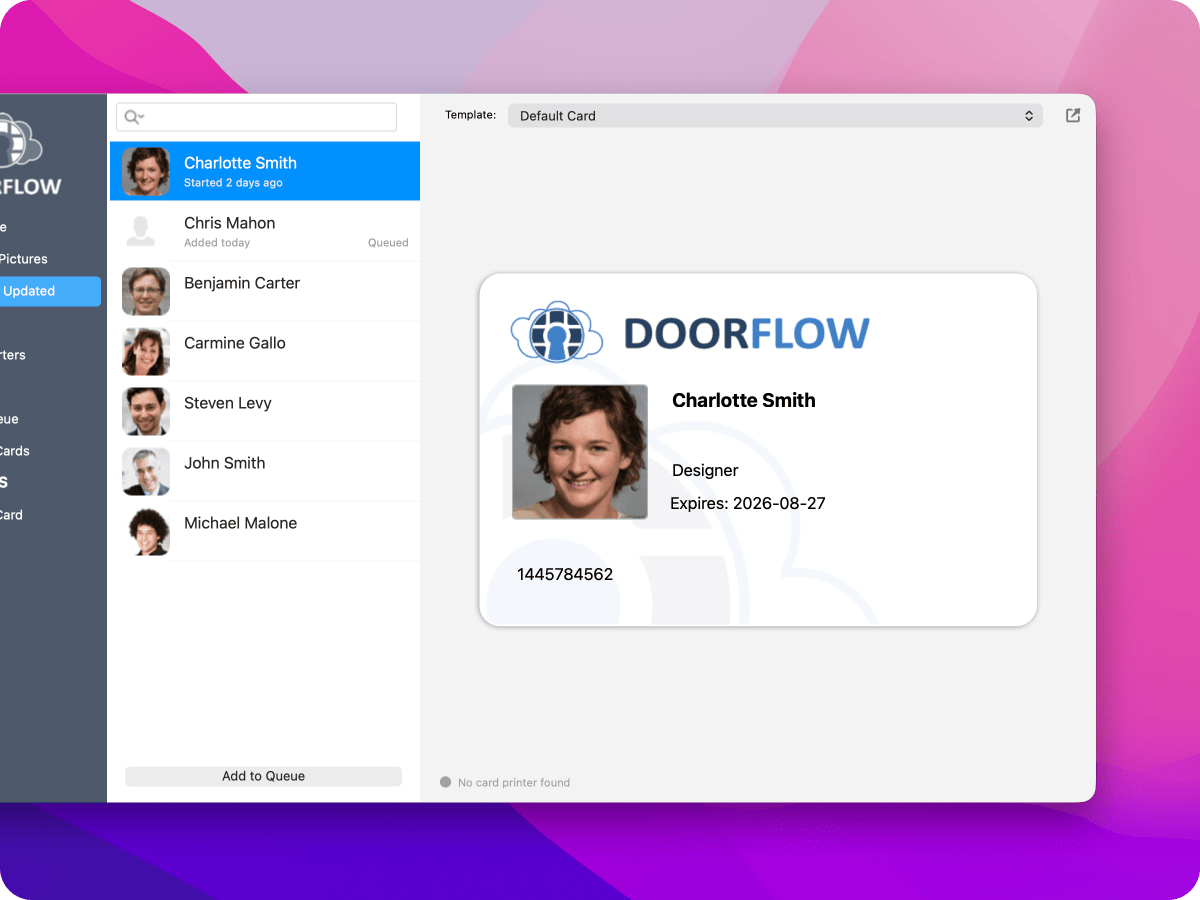Click the Add to Queue button
Screen dimensions: 1200x900
(263, 776)
